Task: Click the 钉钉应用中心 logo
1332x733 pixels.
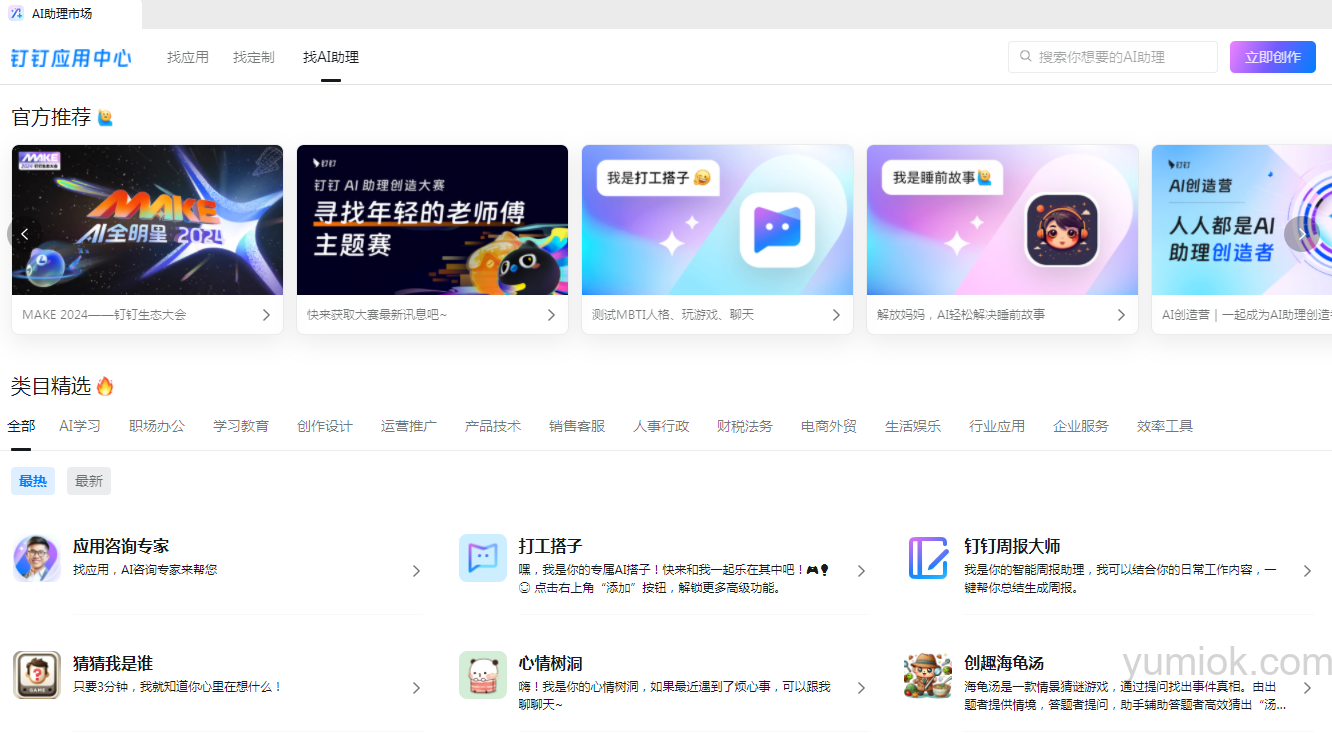Action: (x=70, y=57)
